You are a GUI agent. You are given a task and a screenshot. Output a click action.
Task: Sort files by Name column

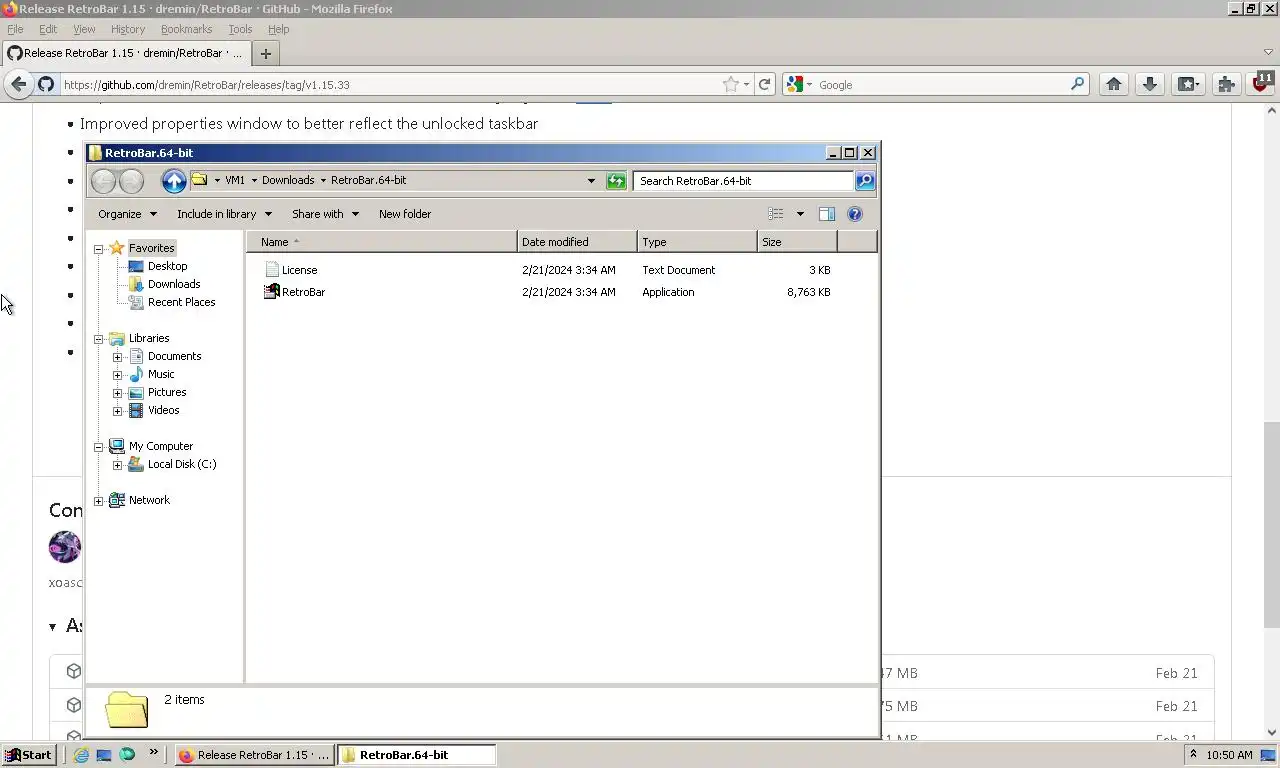click(x=382, y=242)
